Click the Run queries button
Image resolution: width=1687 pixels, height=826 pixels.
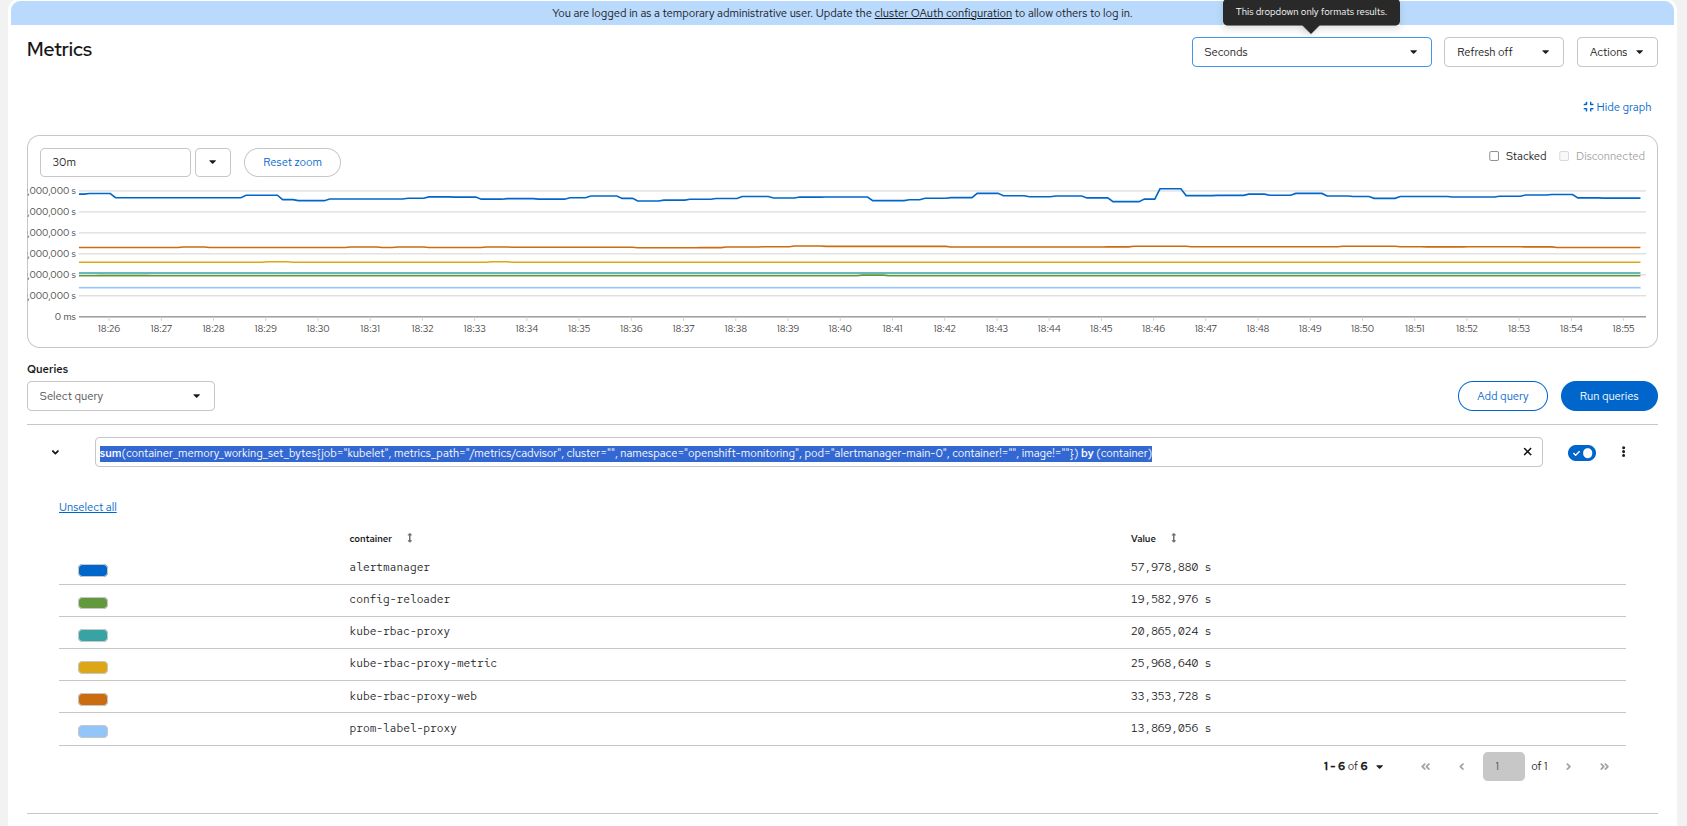coord(1608,396)
